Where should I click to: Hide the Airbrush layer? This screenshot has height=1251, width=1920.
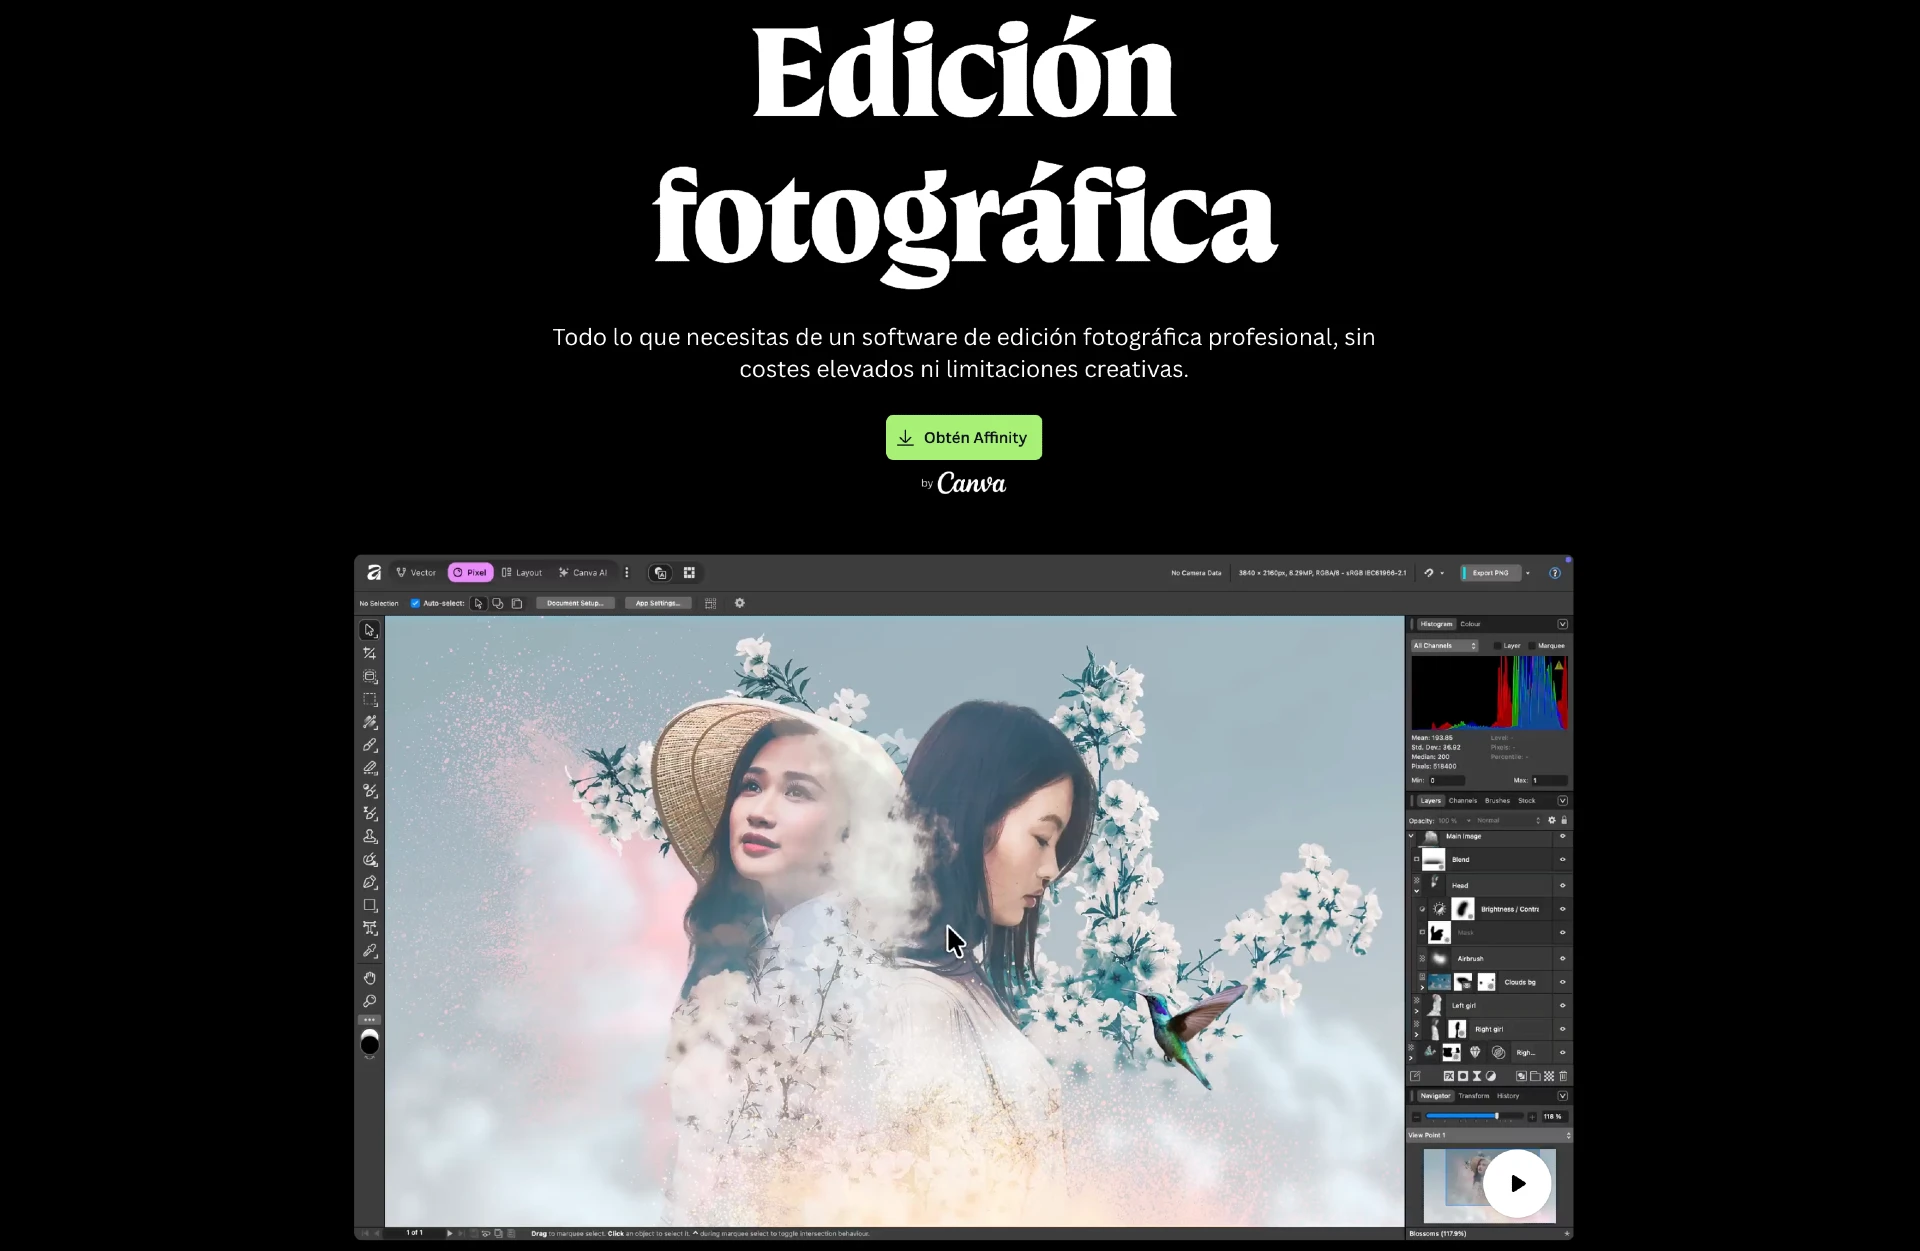point(1562,958)
